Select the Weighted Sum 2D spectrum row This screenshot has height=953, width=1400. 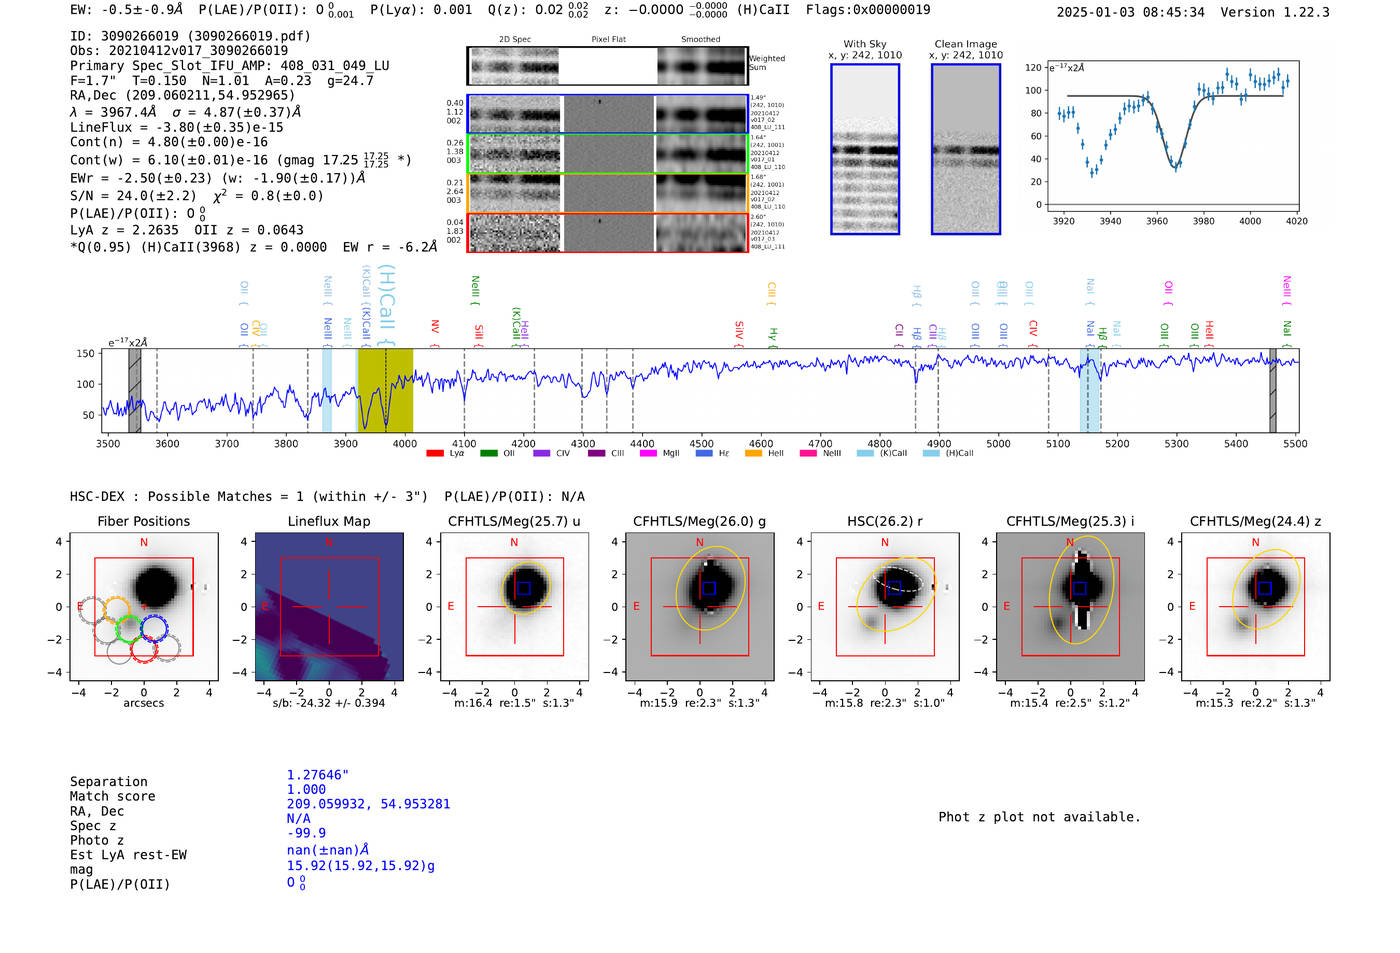coord(608,66)
